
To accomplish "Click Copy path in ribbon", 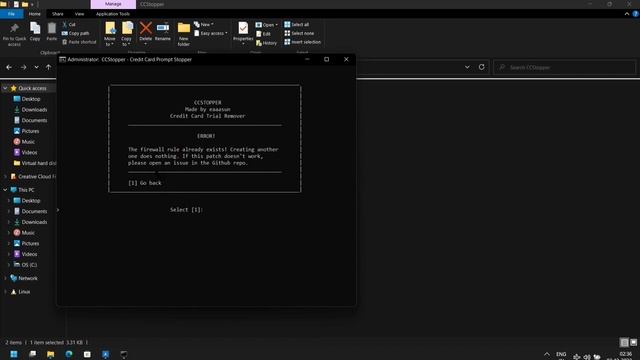I will pos(76,33).
